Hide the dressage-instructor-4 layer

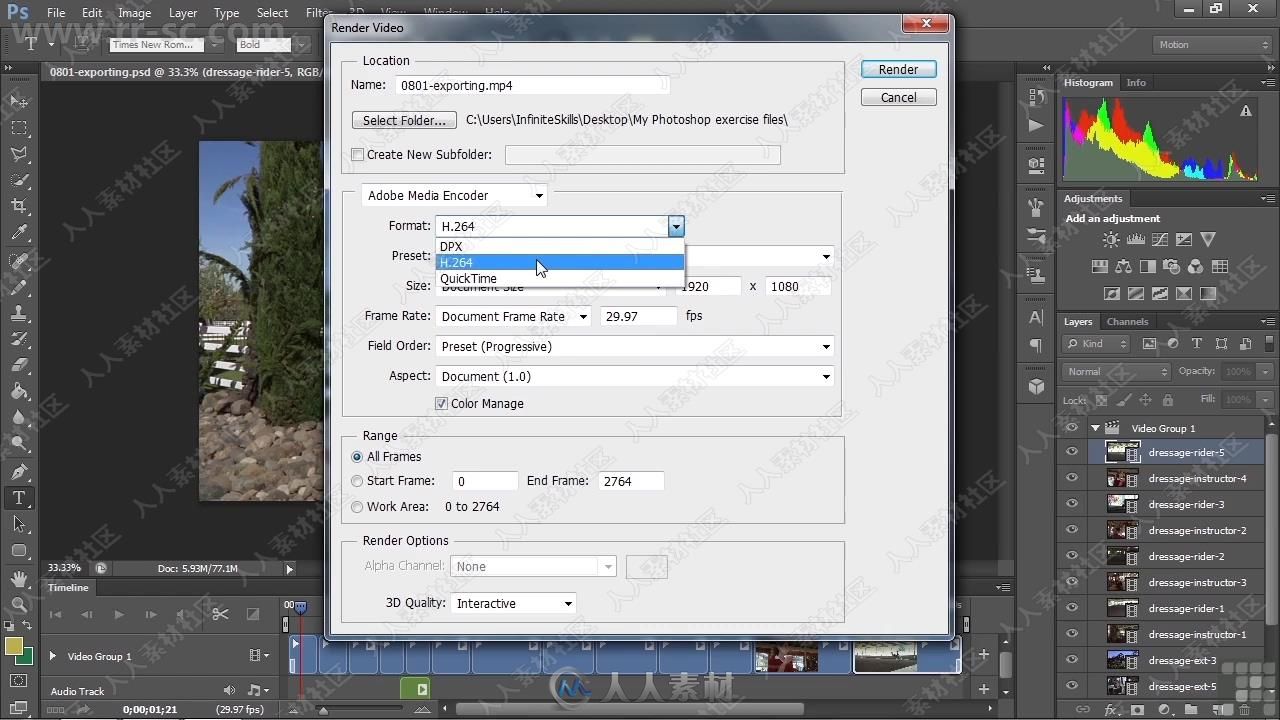point(1072,478)
